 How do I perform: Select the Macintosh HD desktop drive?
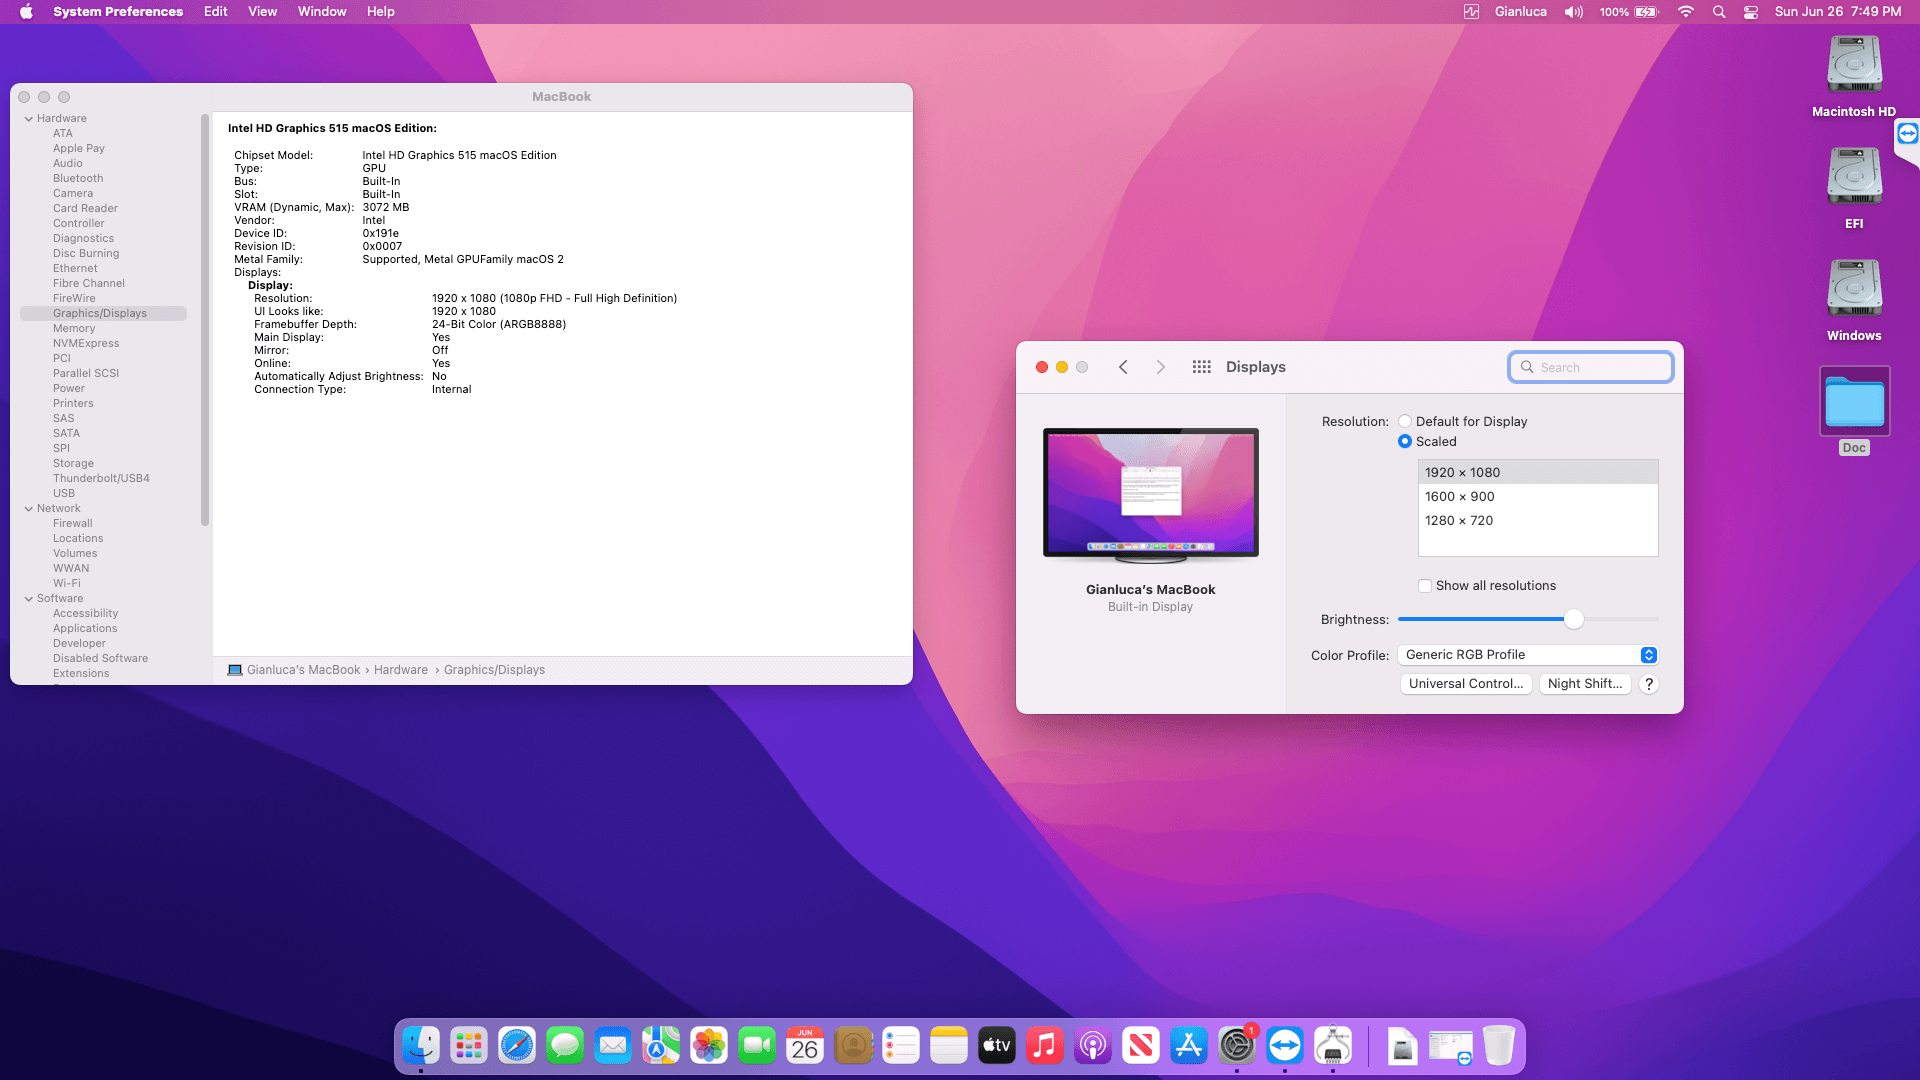(x=1854, y=76)
